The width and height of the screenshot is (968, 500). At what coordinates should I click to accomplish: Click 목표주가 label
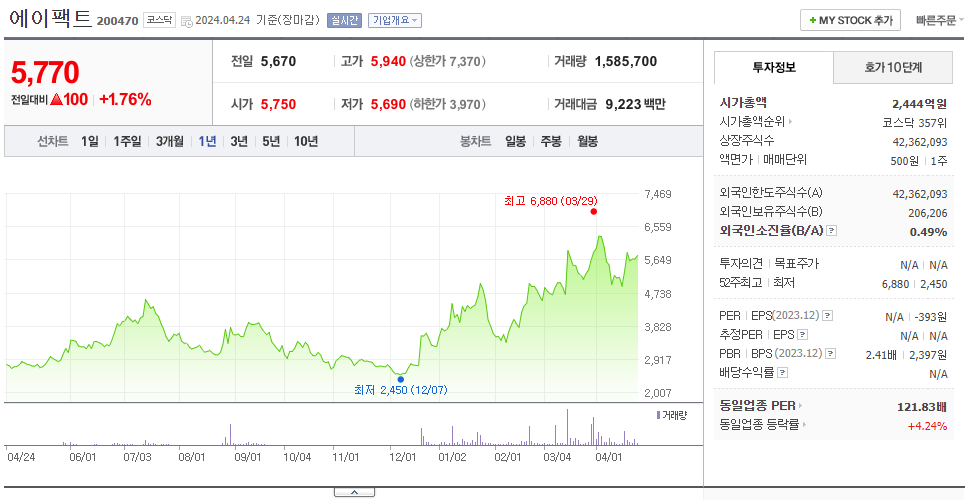[x=796, y=264]
